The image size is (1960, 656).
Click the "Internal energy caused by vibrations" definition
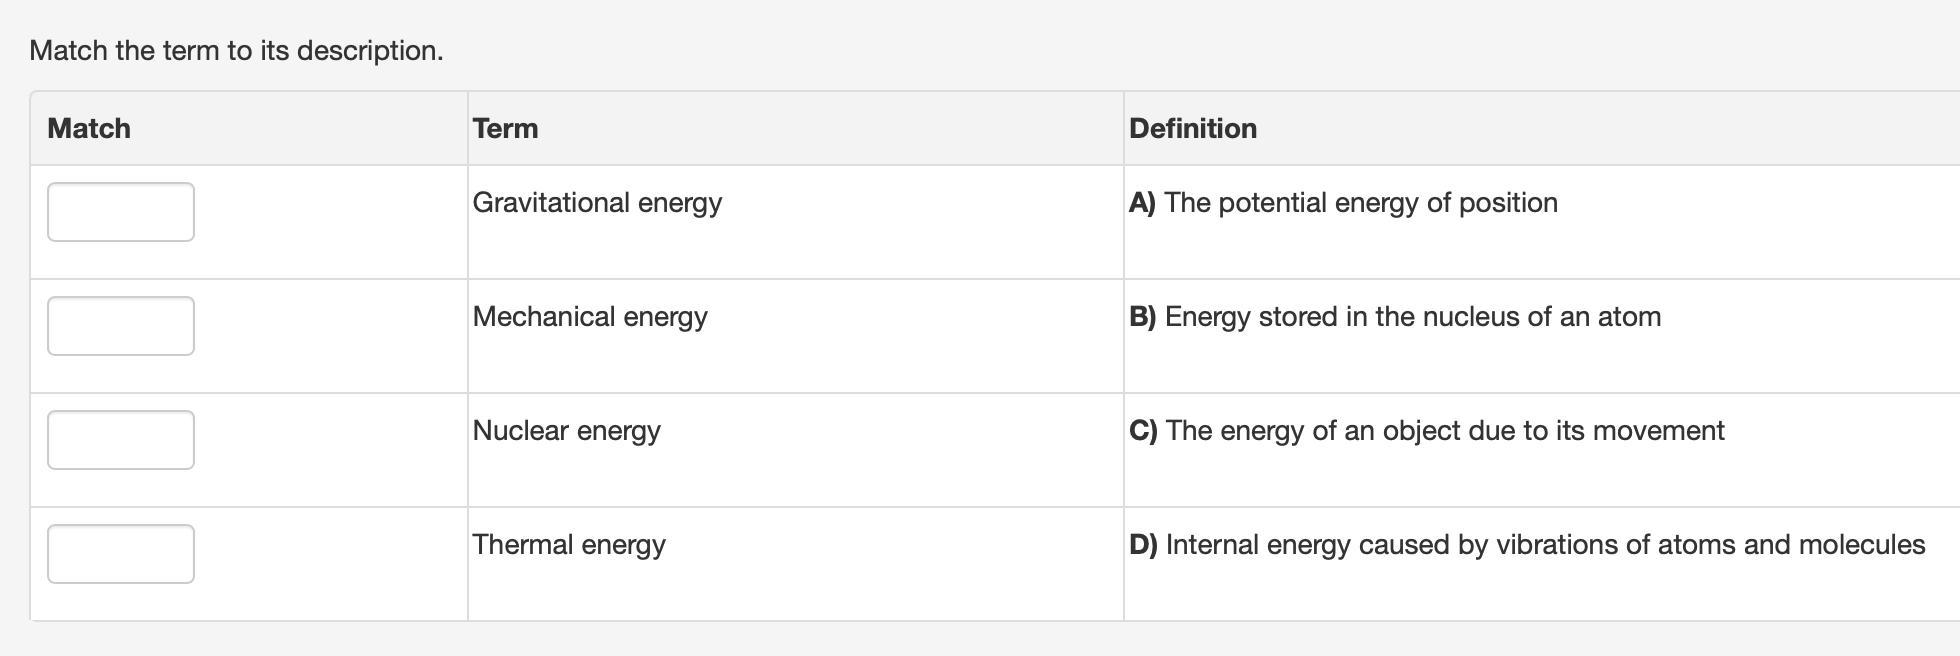[x=1545, y=545]
